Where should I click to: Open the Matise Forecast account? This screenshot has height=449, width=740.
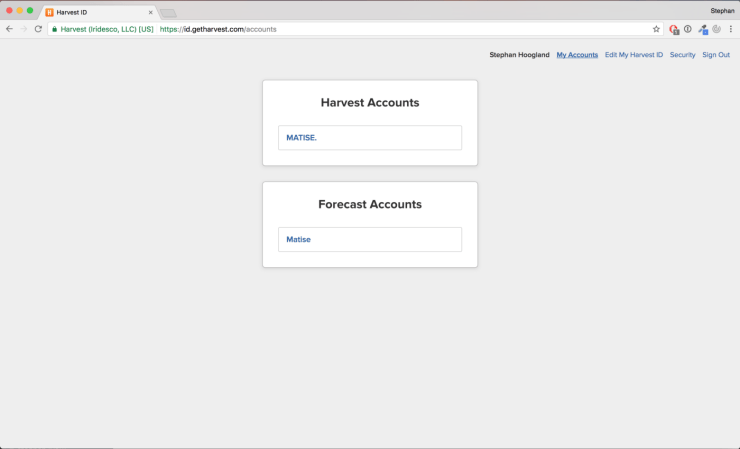click(370, 239)
